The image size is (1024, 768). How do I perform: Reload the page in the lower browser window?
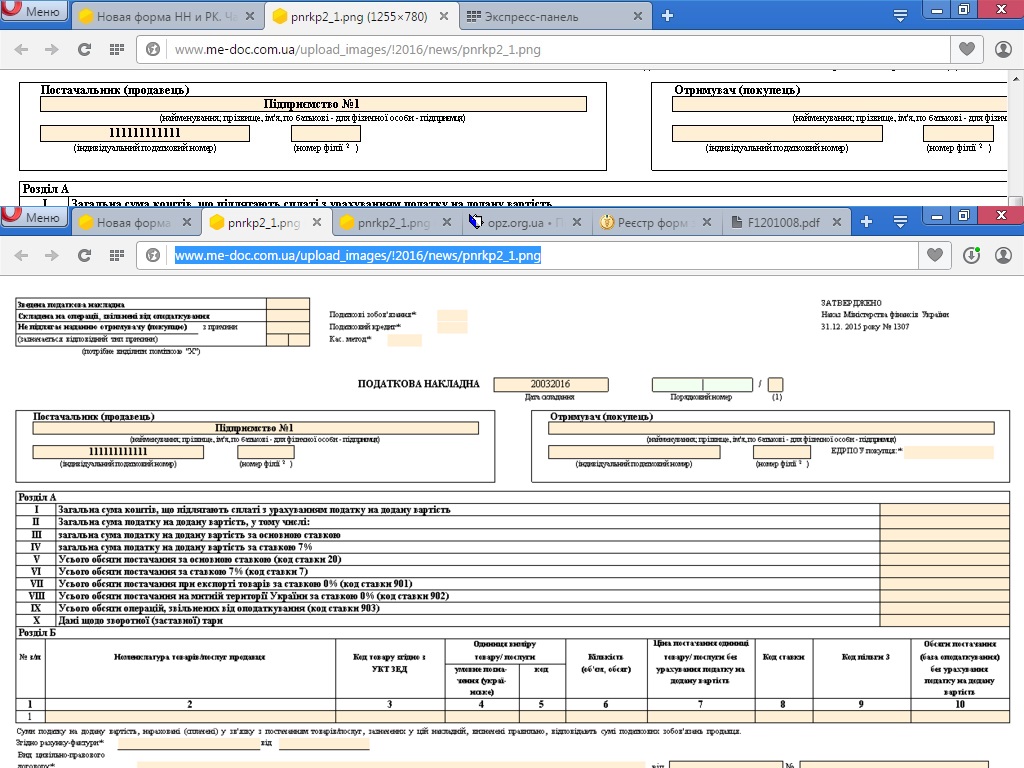click(85, 255)
